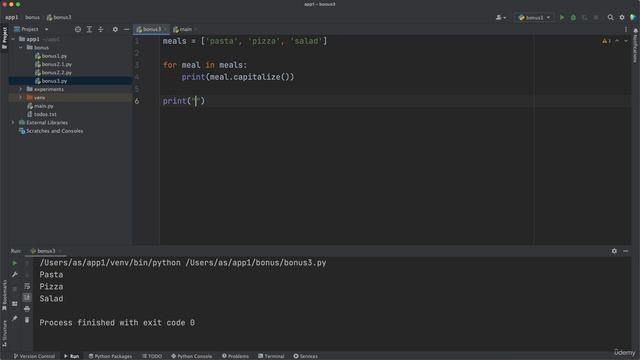Click Expand All icon in Project panel
The height and width of the screenshot is (360, 640).
click(89, 29)
